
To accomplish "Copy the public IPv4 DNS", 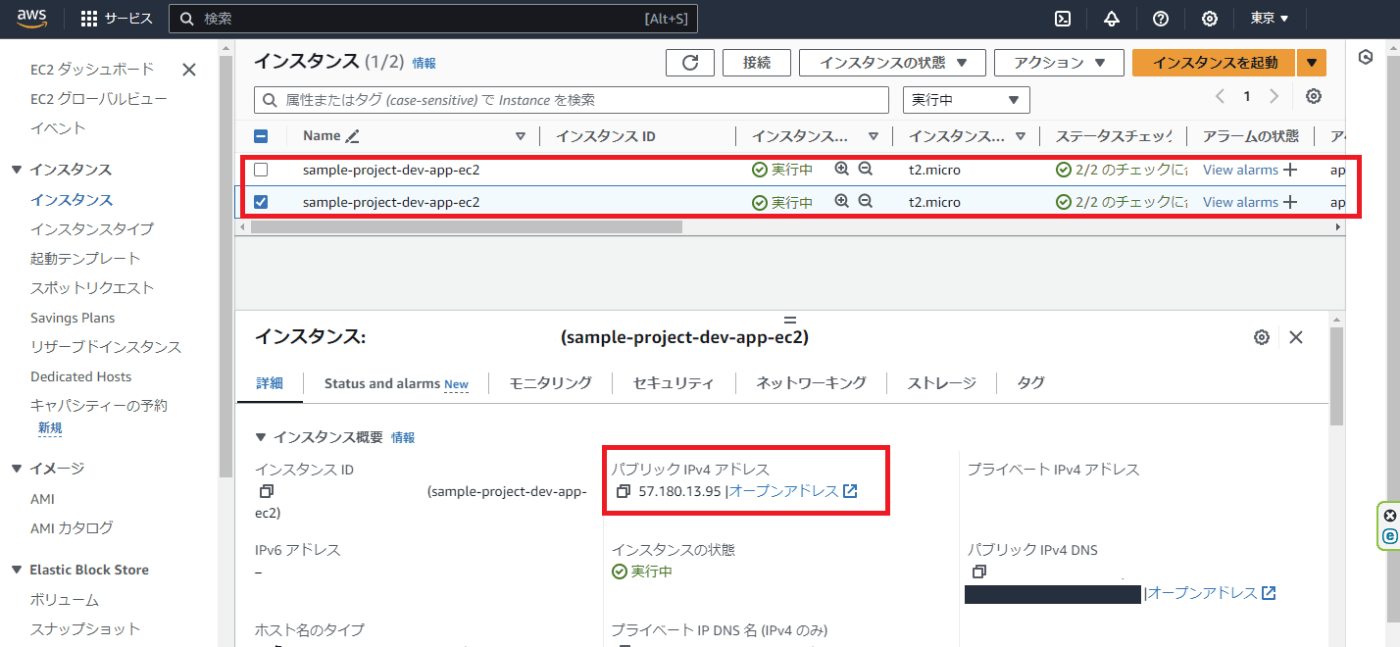I will pyautogui.click(x=979, y=572).
